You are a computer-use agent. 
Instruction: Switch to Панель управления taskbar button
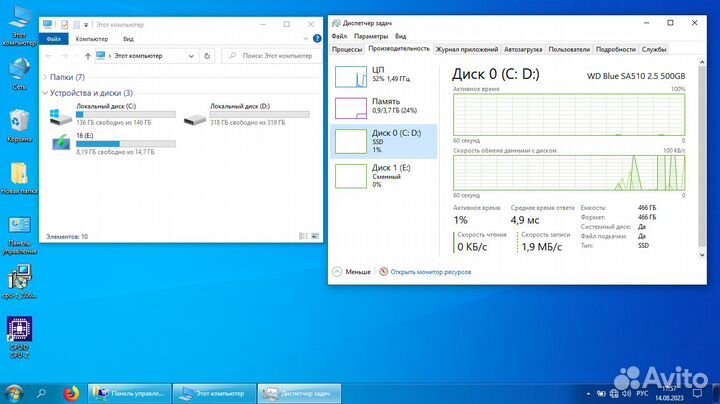point(129,393)
